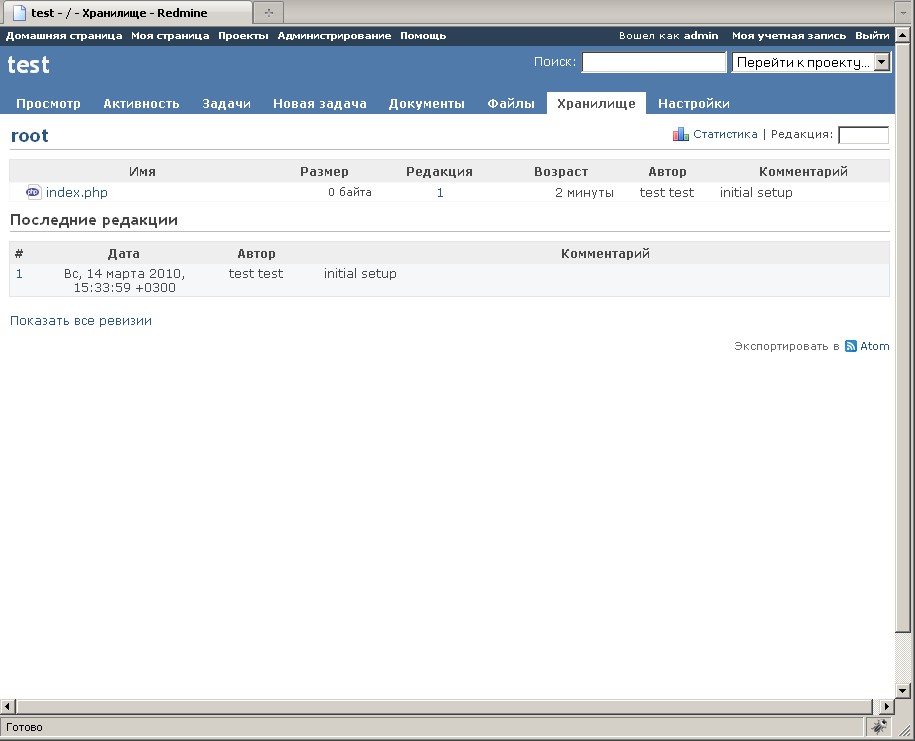This screenshot has height=741, width=915.
Task: Go to the Новая задача tab
Action: pos(320,104)
